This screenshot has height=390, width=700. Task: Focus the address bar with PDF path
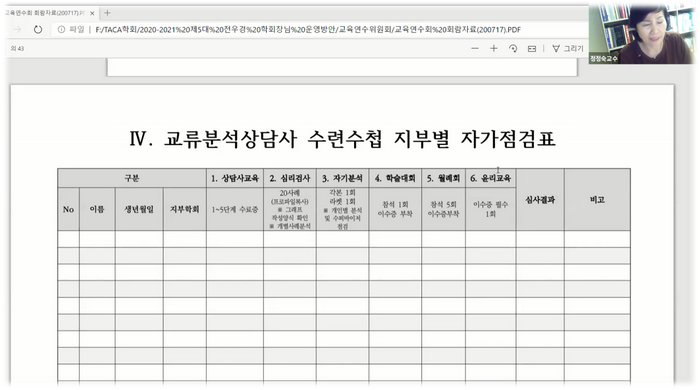click(308, 29)
